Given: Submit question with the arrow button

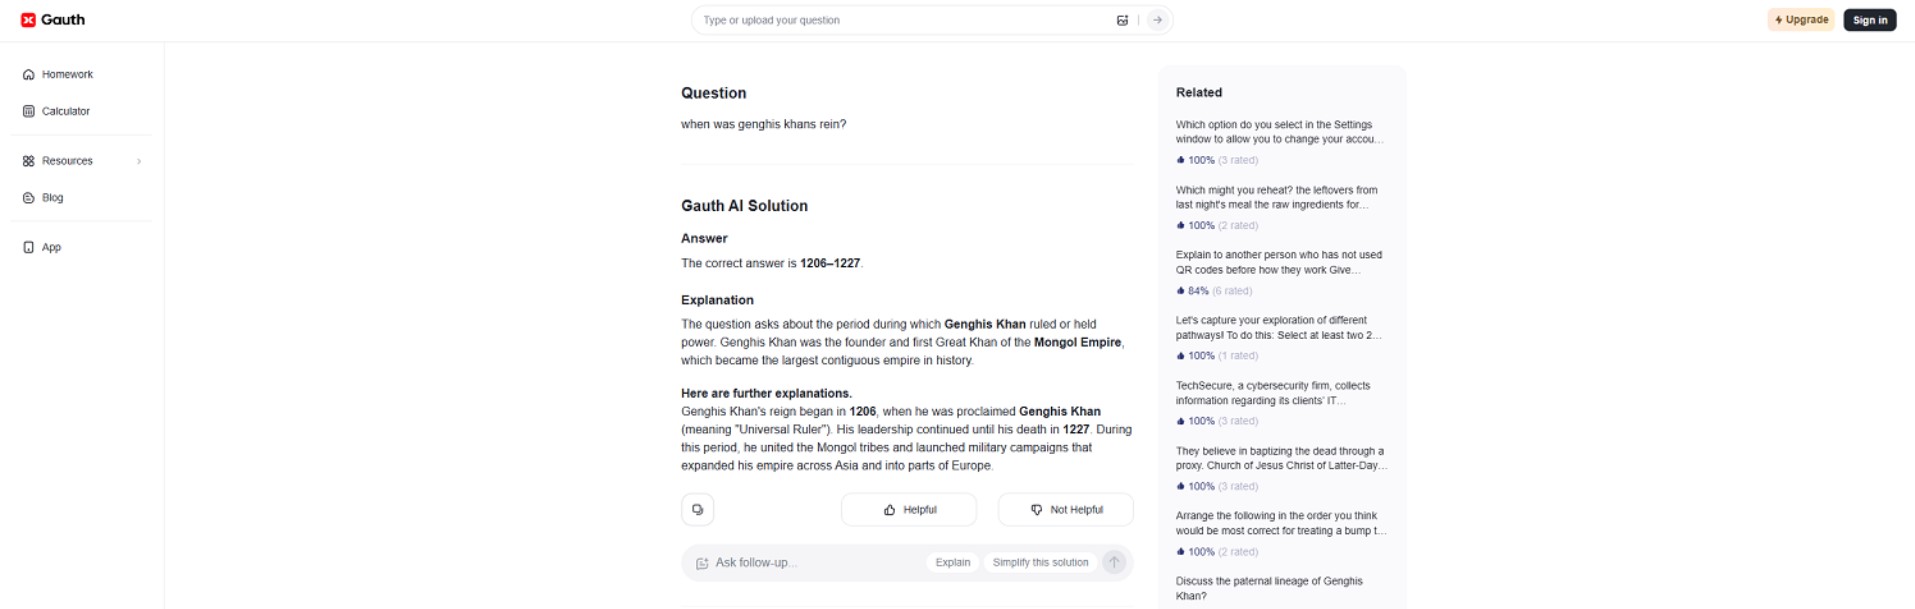Looking at the screenshot, I should pyautogui.click(x=1157, y=20).
